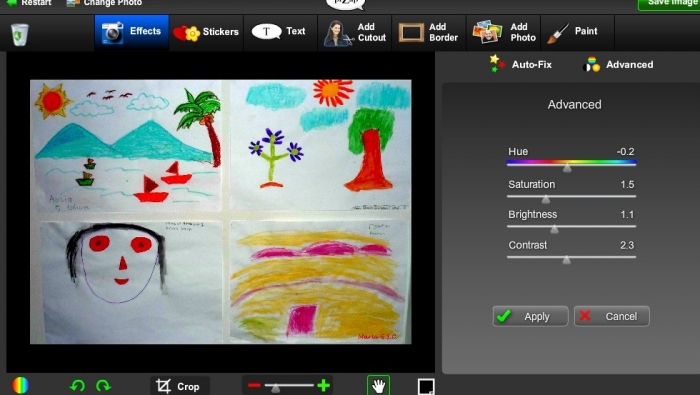The height and width of the screenshot is (395, 700).
Task: Open the Text tool tab
Action: pyautogui.click(x=280, y=32)
